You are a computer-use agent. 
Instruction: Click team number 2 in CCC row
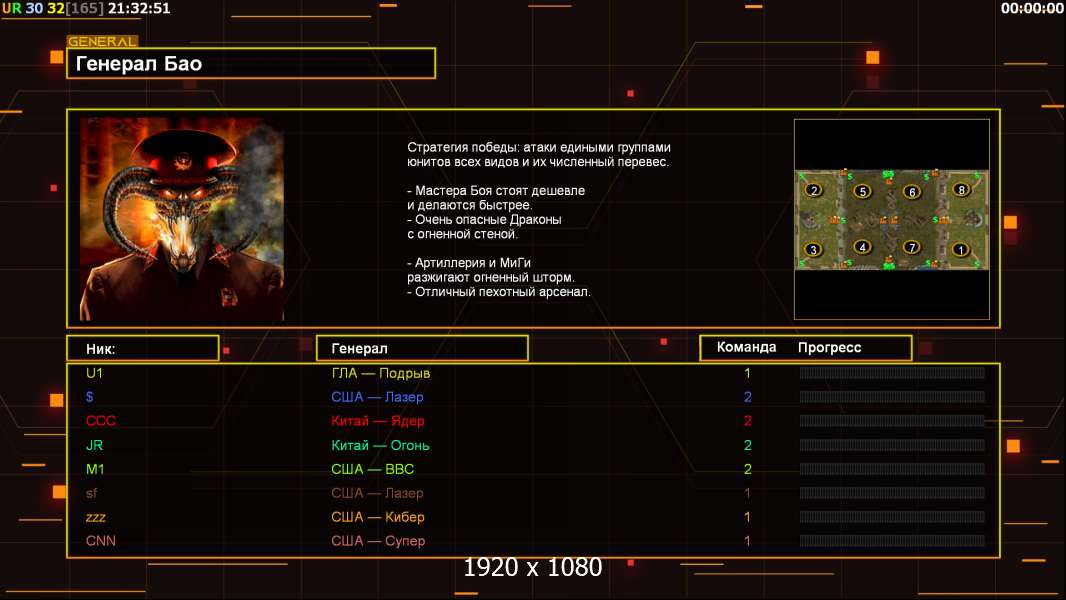tap(747, 421)
